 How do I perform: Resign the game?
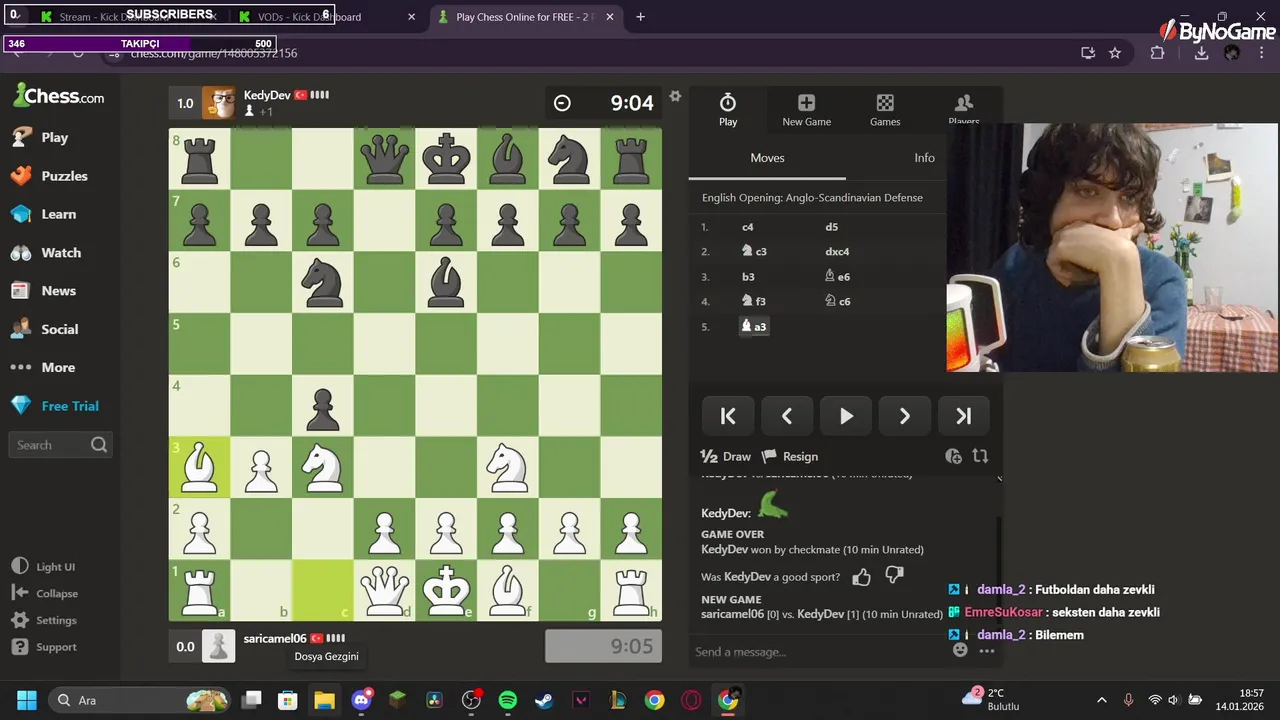790,456
